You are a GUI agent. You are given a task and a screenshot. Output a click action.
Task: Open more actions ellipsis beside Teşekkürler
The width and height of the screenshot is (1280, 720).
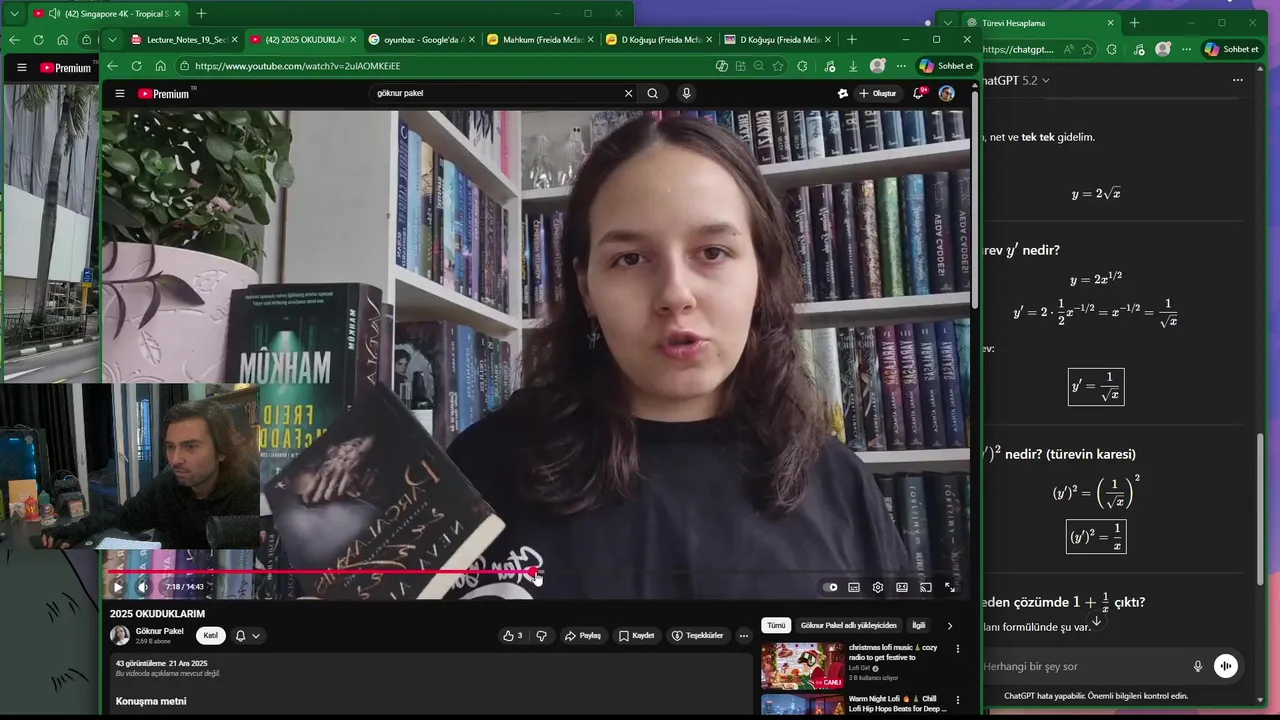(743, 635)
